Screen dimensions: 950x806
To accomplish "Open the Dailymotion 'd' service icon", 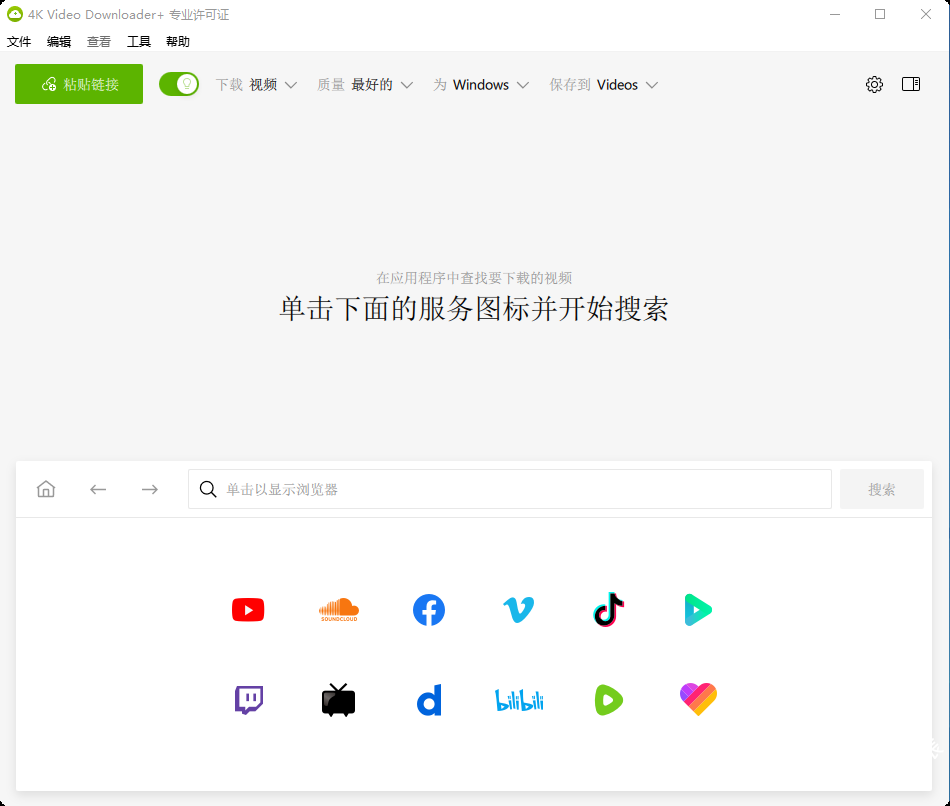I will tap(429, 700).
